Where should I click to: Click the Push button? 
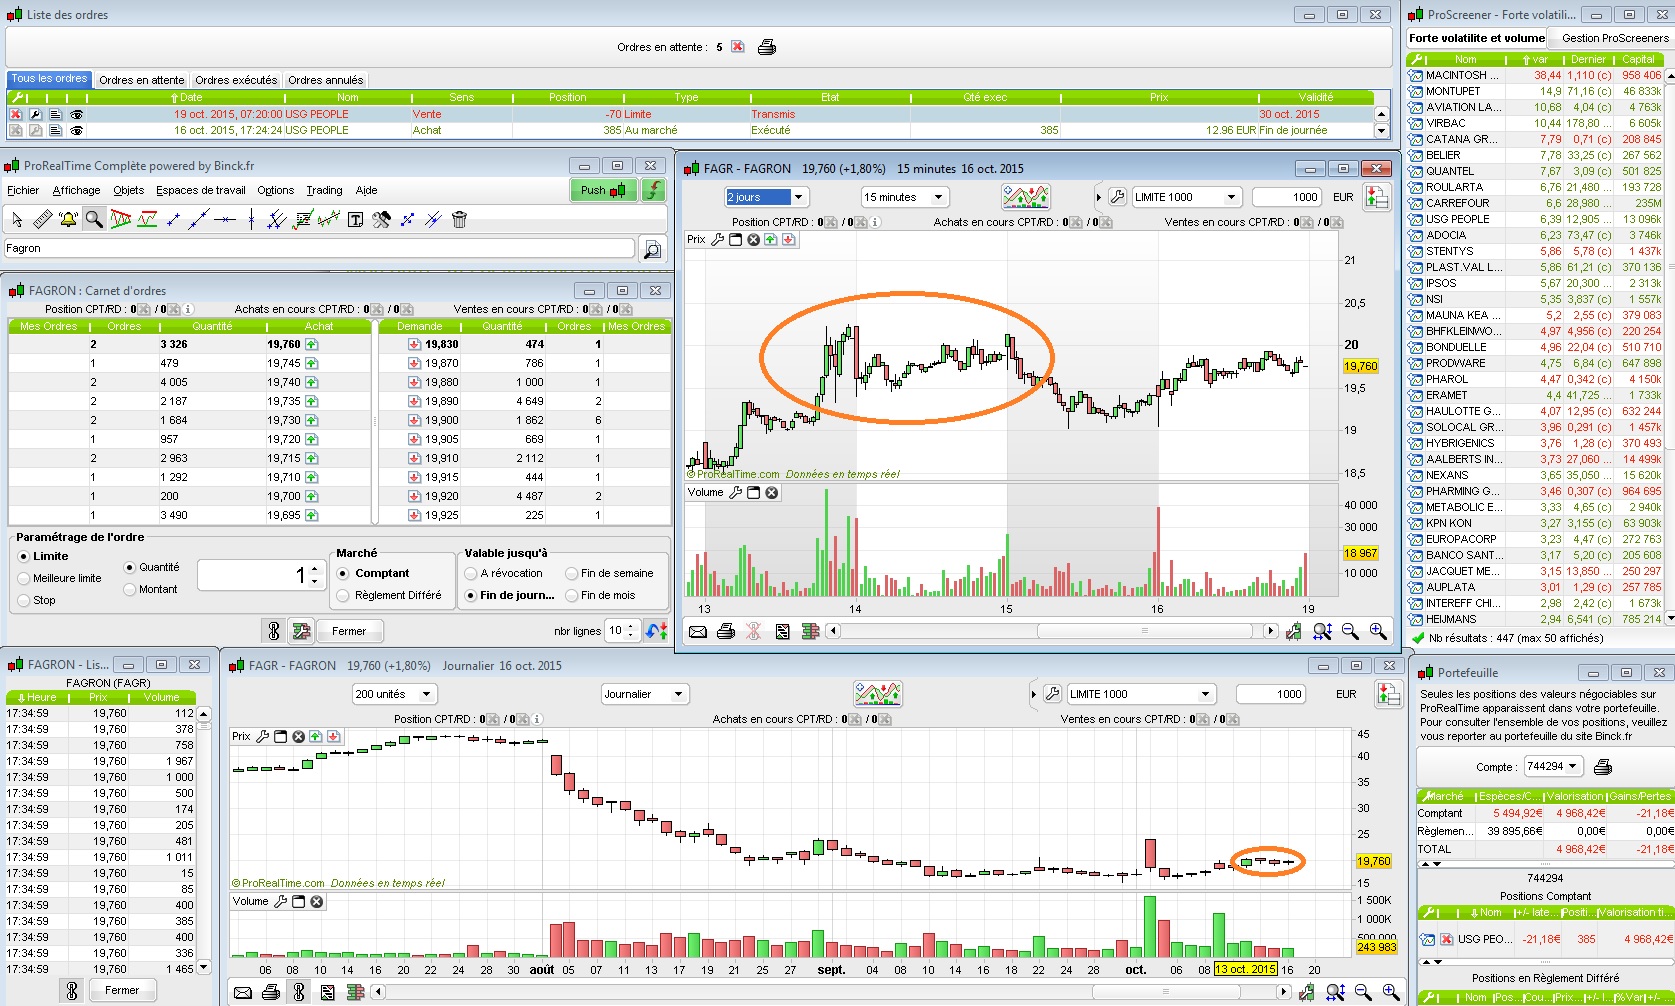[x=603, y=190]
